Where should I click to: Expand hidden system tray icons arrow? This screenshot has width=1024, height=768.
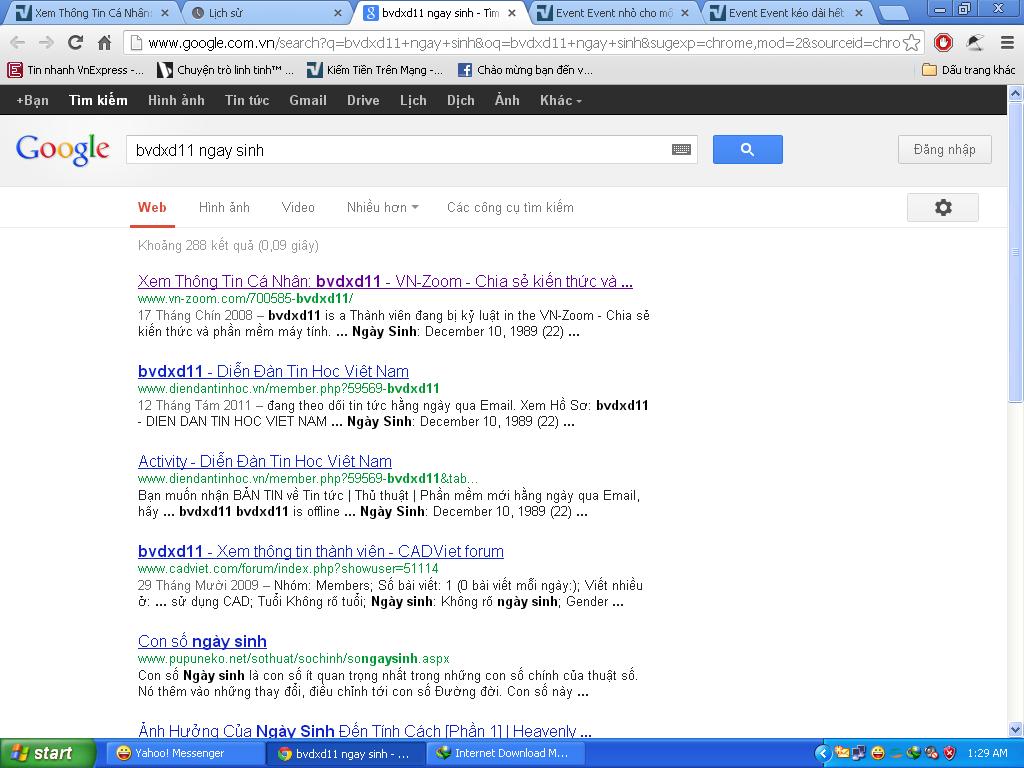(x=823, y=754)
